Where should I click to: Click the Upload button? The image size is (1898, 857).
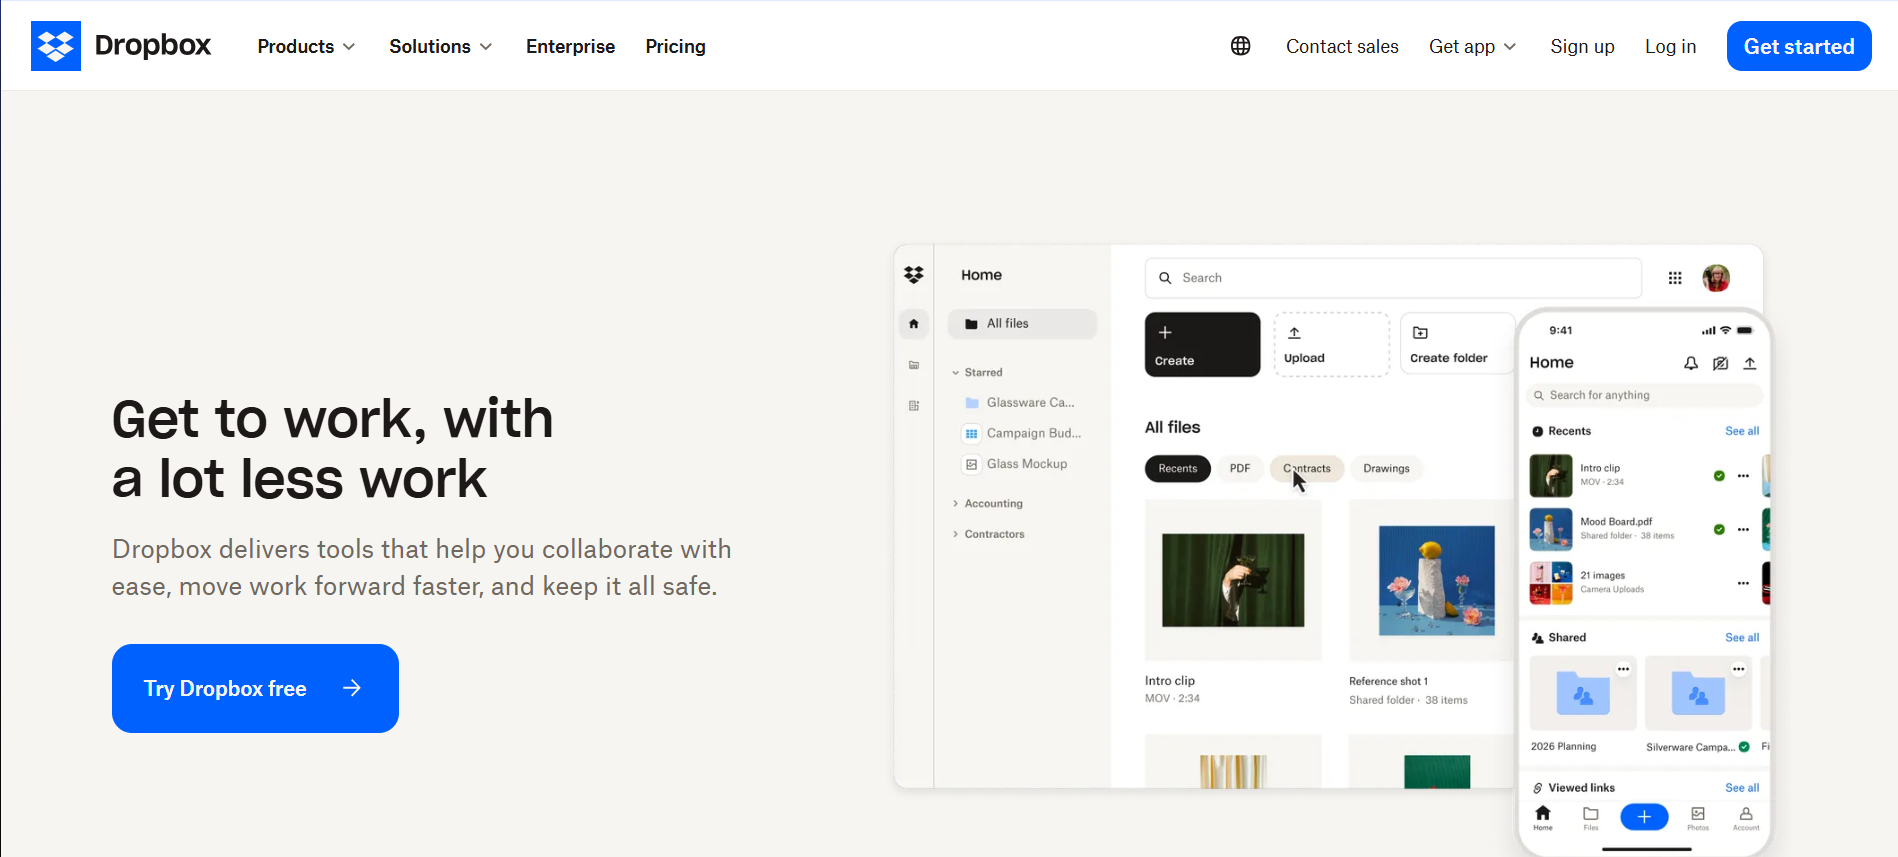(x=1331, y=344)
